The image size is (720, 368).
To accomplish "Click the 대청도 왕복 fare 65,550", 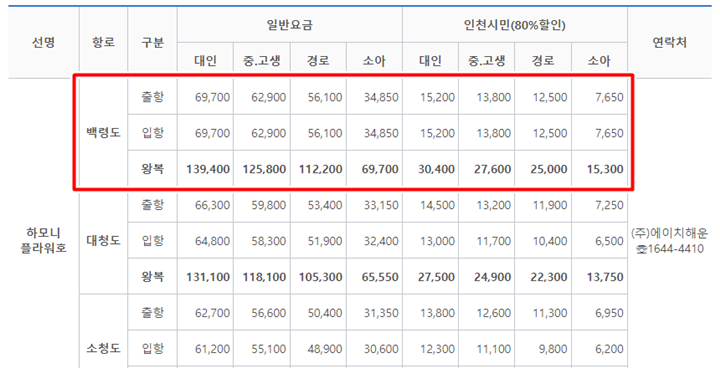I will (x=380, y=277).
